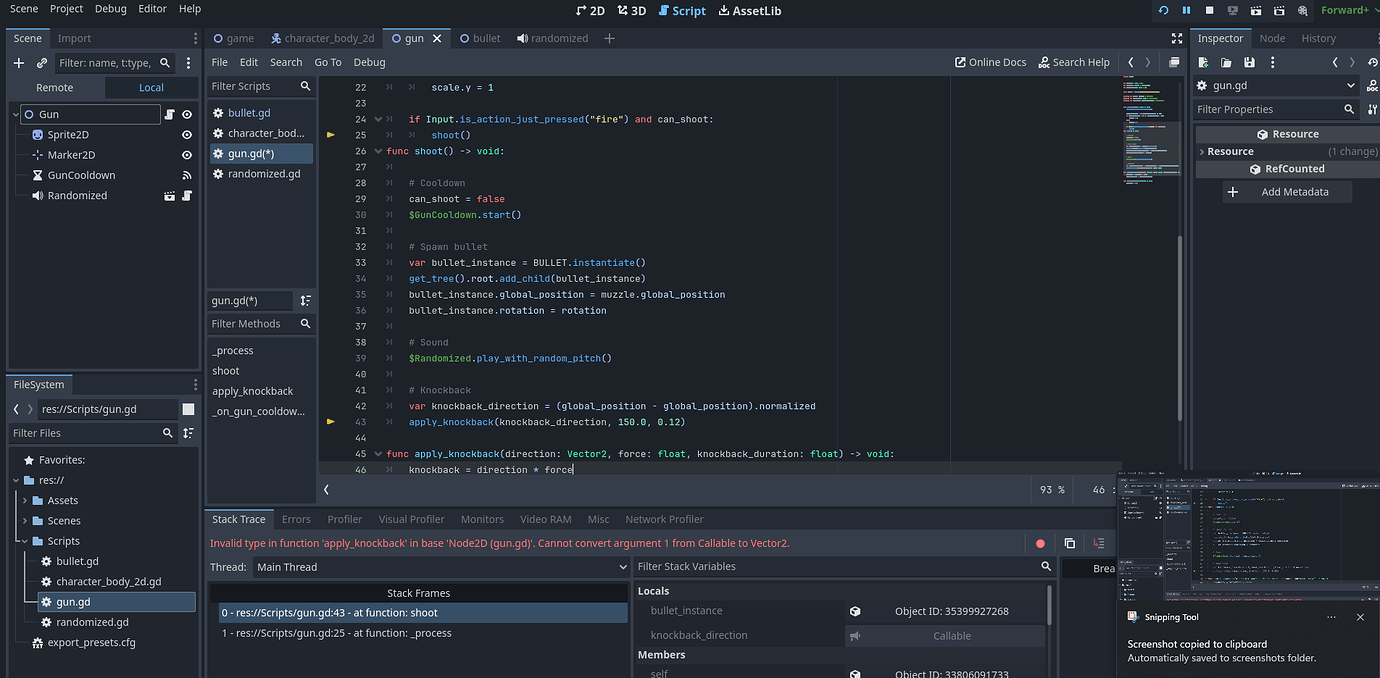Restart the running scene

click(1163, 10)
